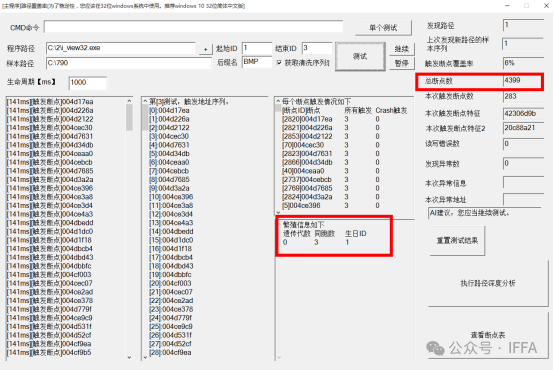
Task: Select breakpoint row [70]004cec30
Action: pos(303,145)
